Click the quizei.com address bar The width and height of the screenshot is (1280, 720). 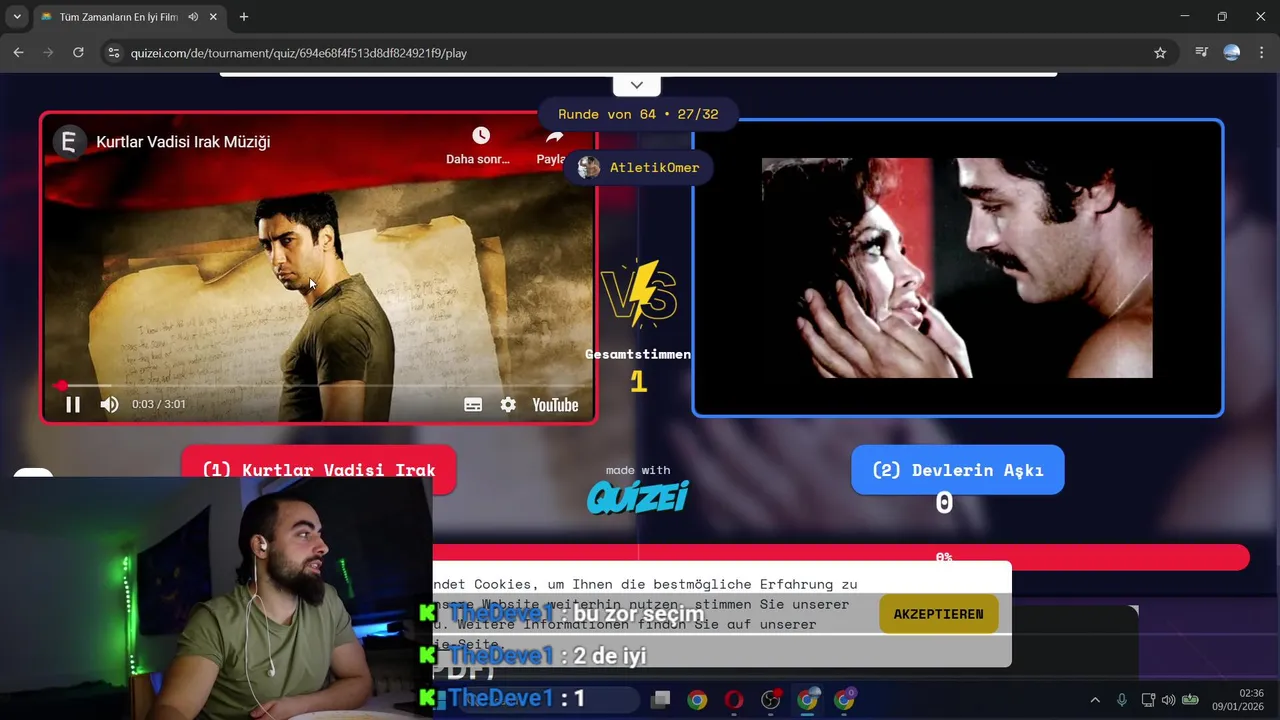(640, 53)
